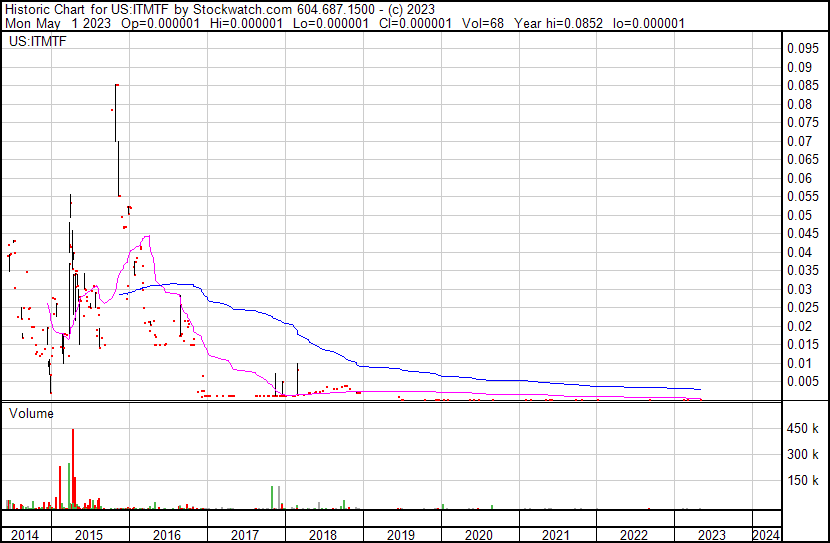Click the 2023 year label on the time axis
830x543 pixels.
click(x=712, y=535)
